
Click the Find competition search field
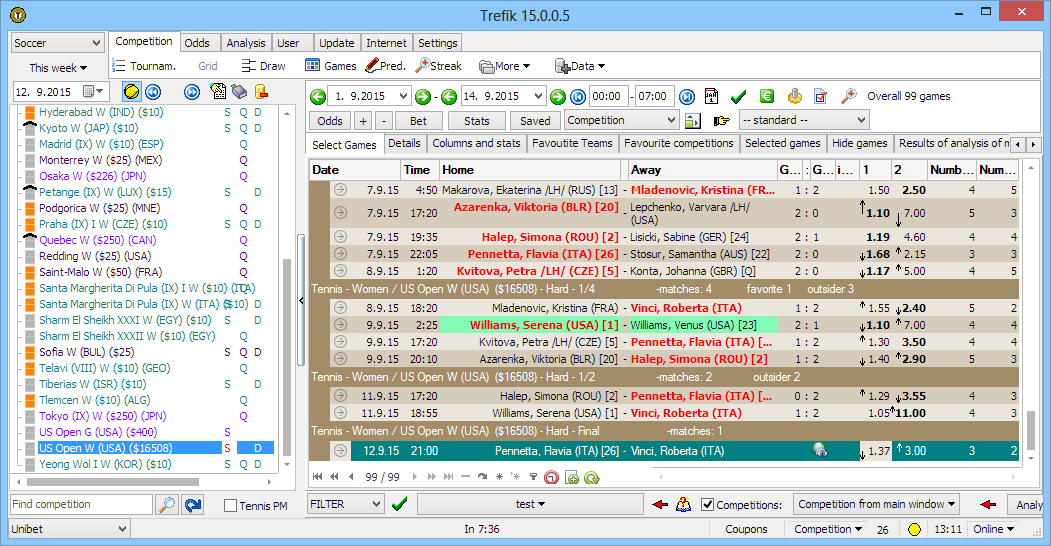(x=81, y=505)
